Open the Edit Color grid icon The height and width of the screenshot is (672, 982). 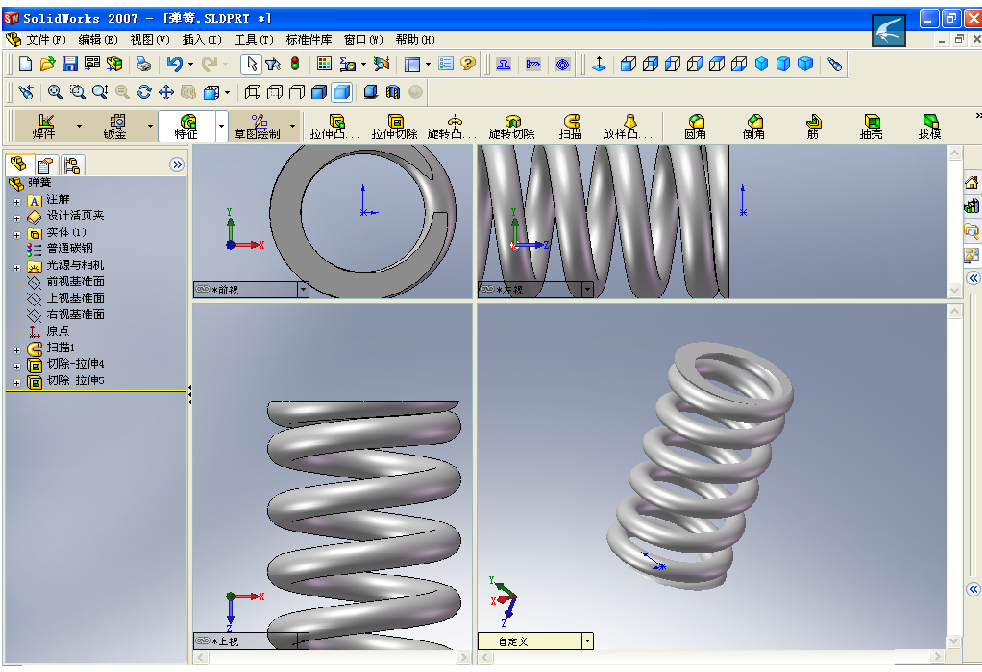click(324, 64)
